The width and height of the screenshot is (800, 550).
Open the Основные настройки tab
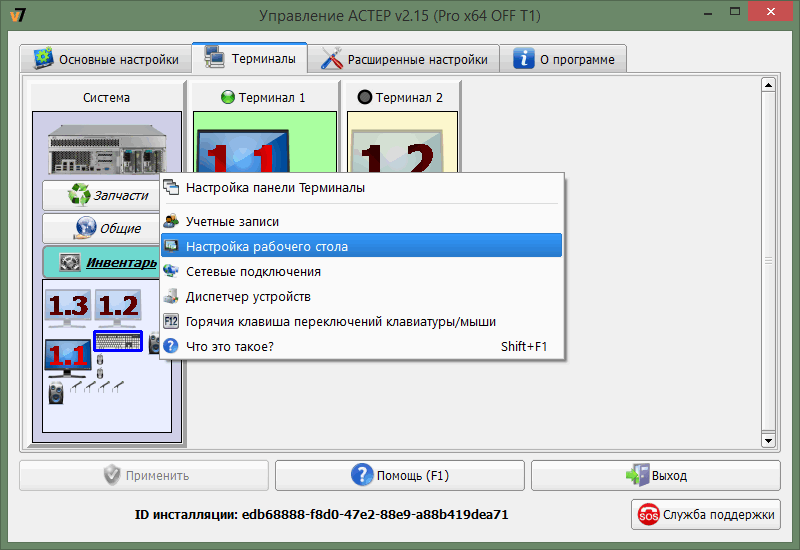(106, 59)
